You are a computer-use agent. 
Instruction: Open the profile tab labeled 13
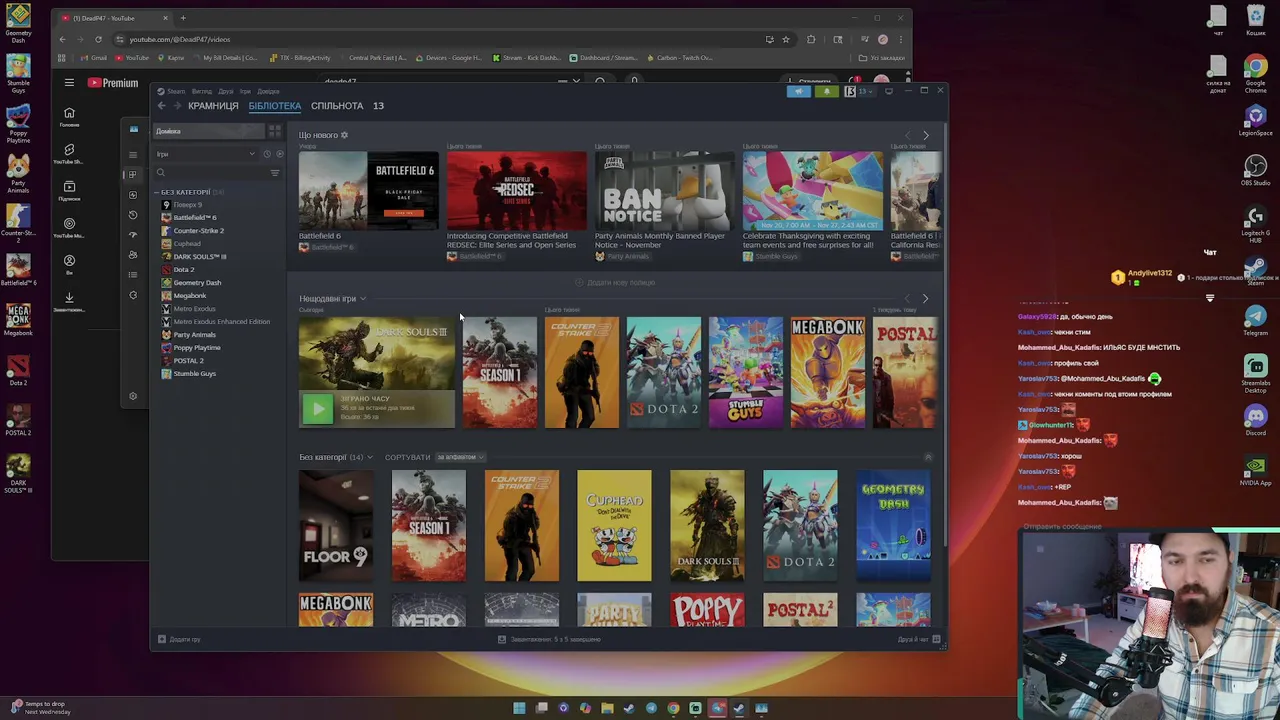(378, 106)
